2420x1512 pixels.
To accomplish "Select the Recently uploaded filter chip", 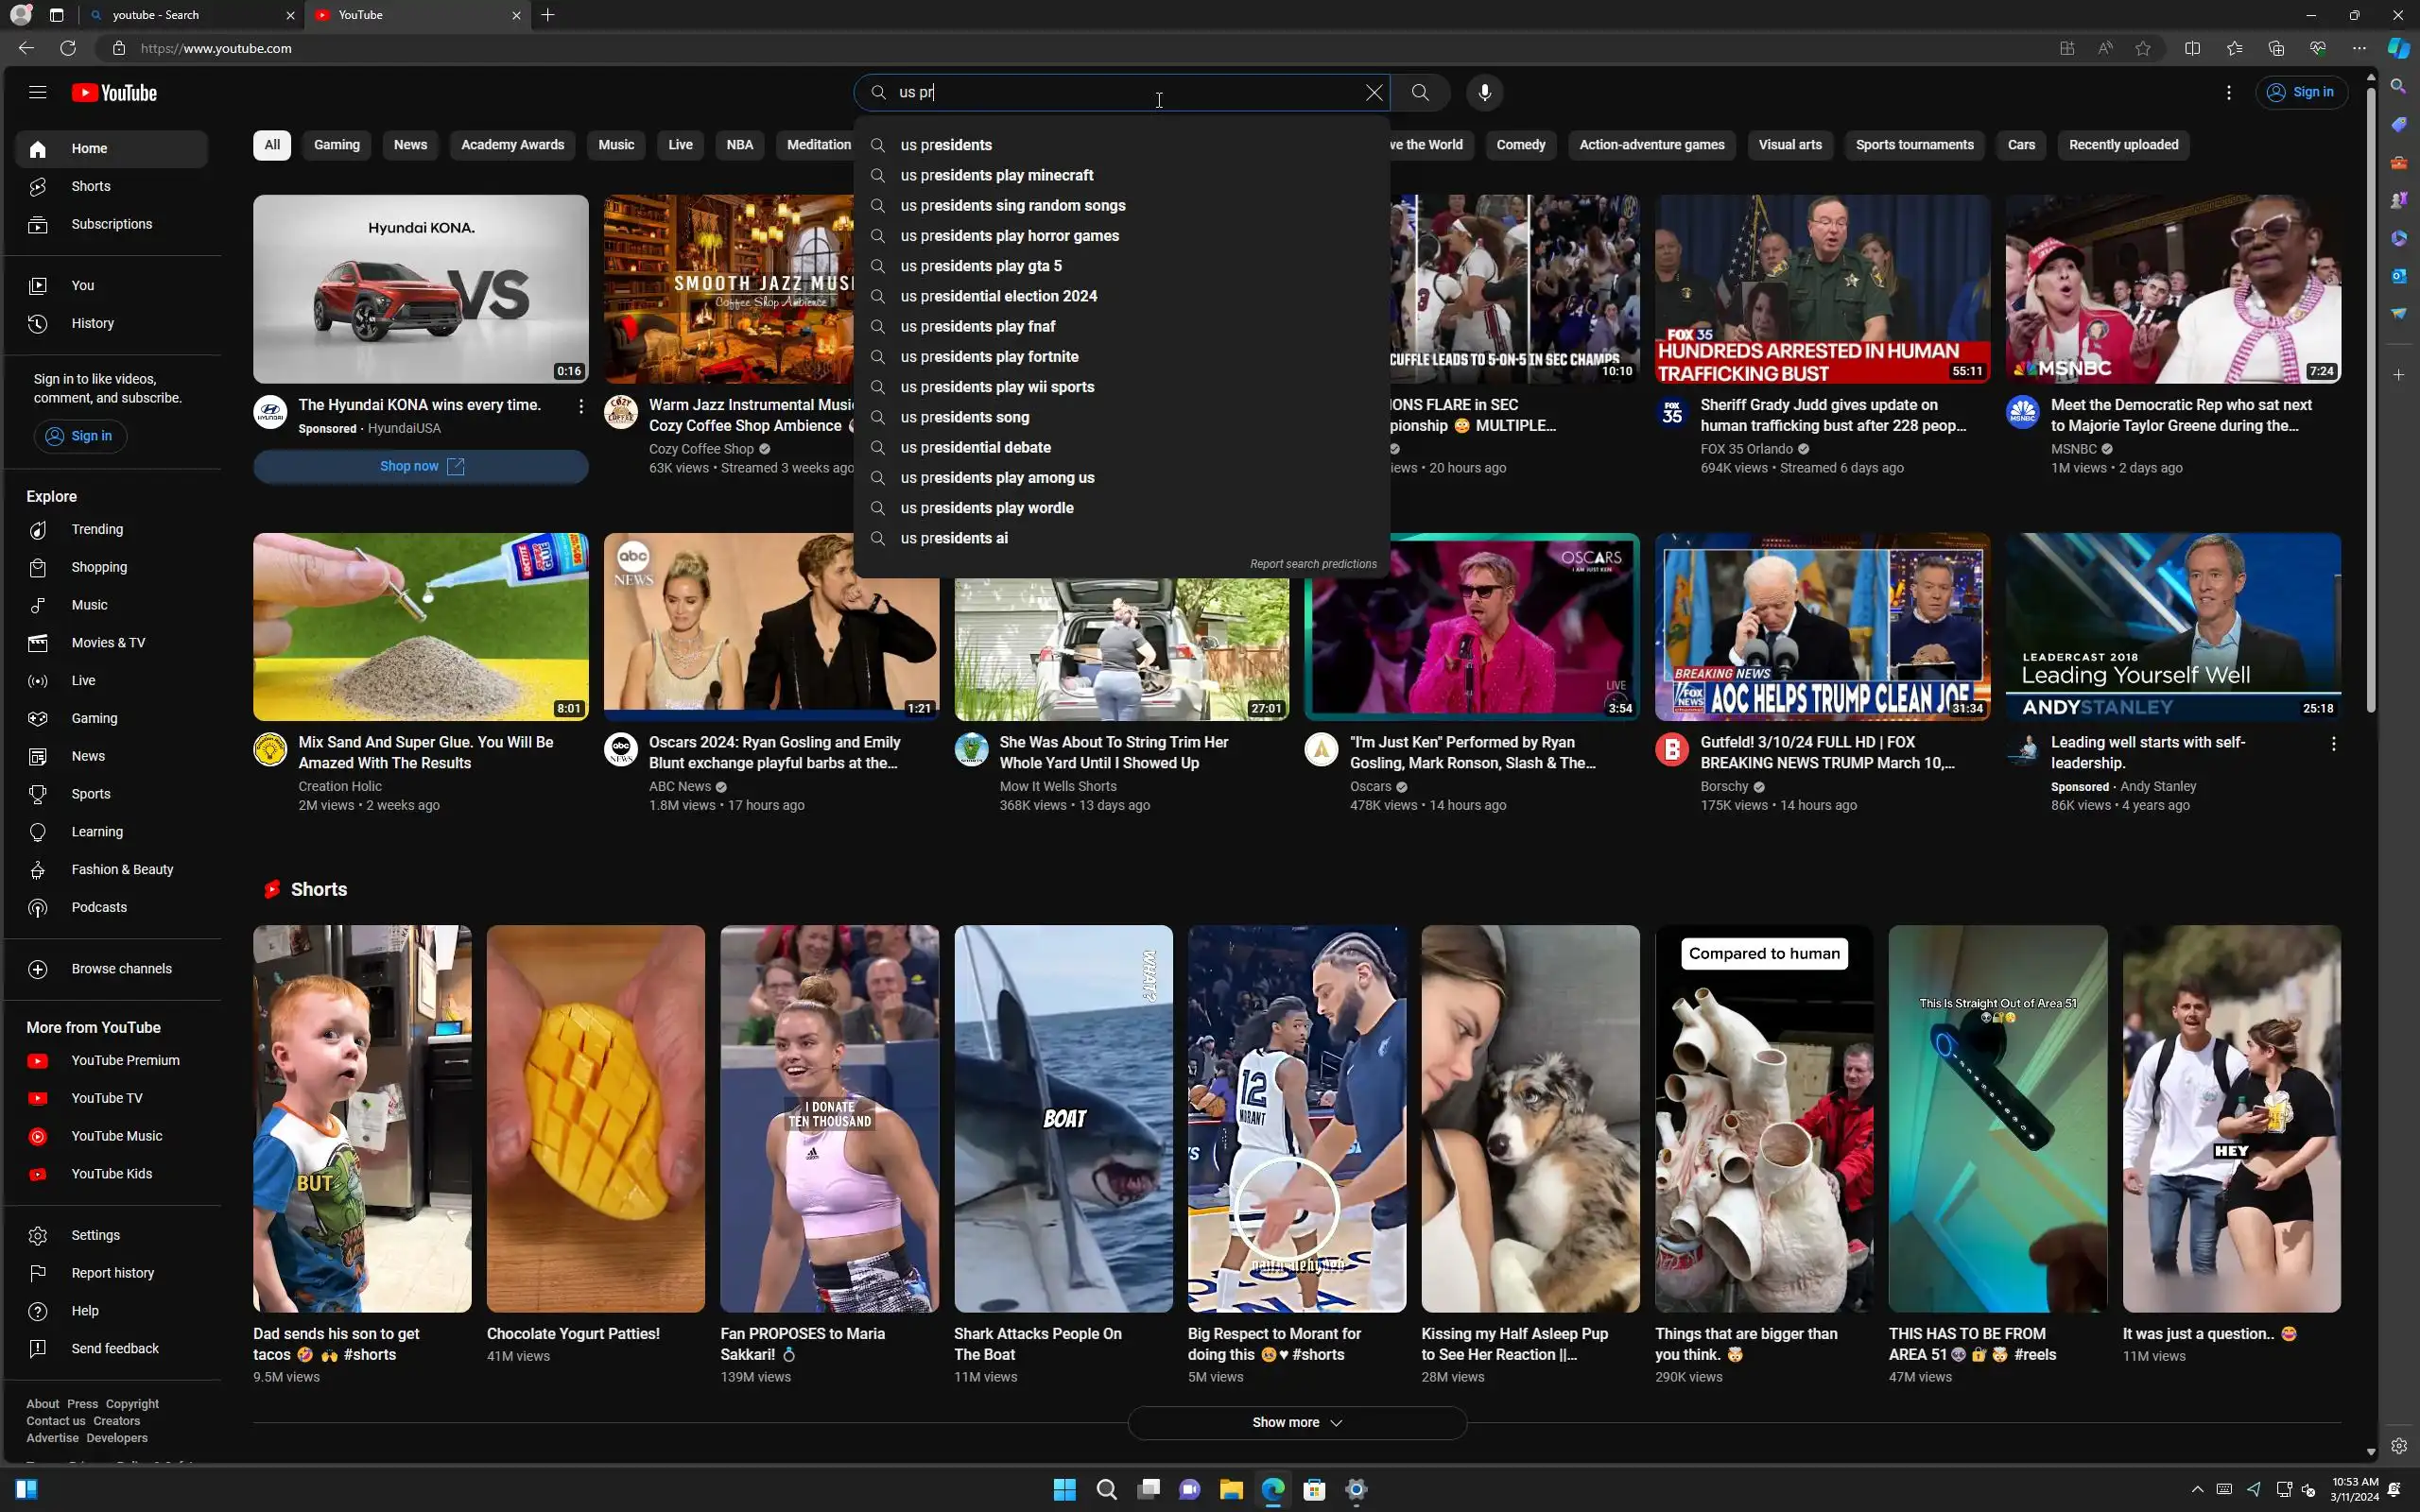I will pyautogui.click(x=2123, y=145).
